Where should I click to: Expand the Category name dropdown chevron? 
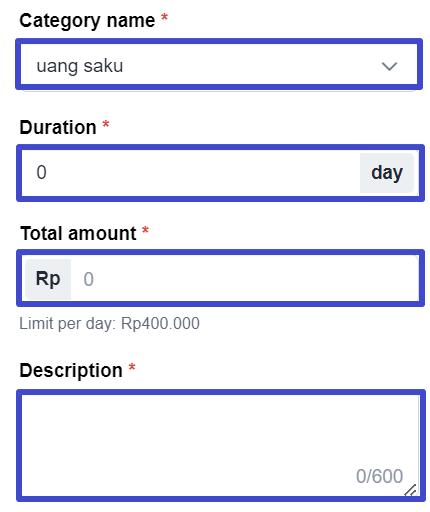click(x=389, y=66)
